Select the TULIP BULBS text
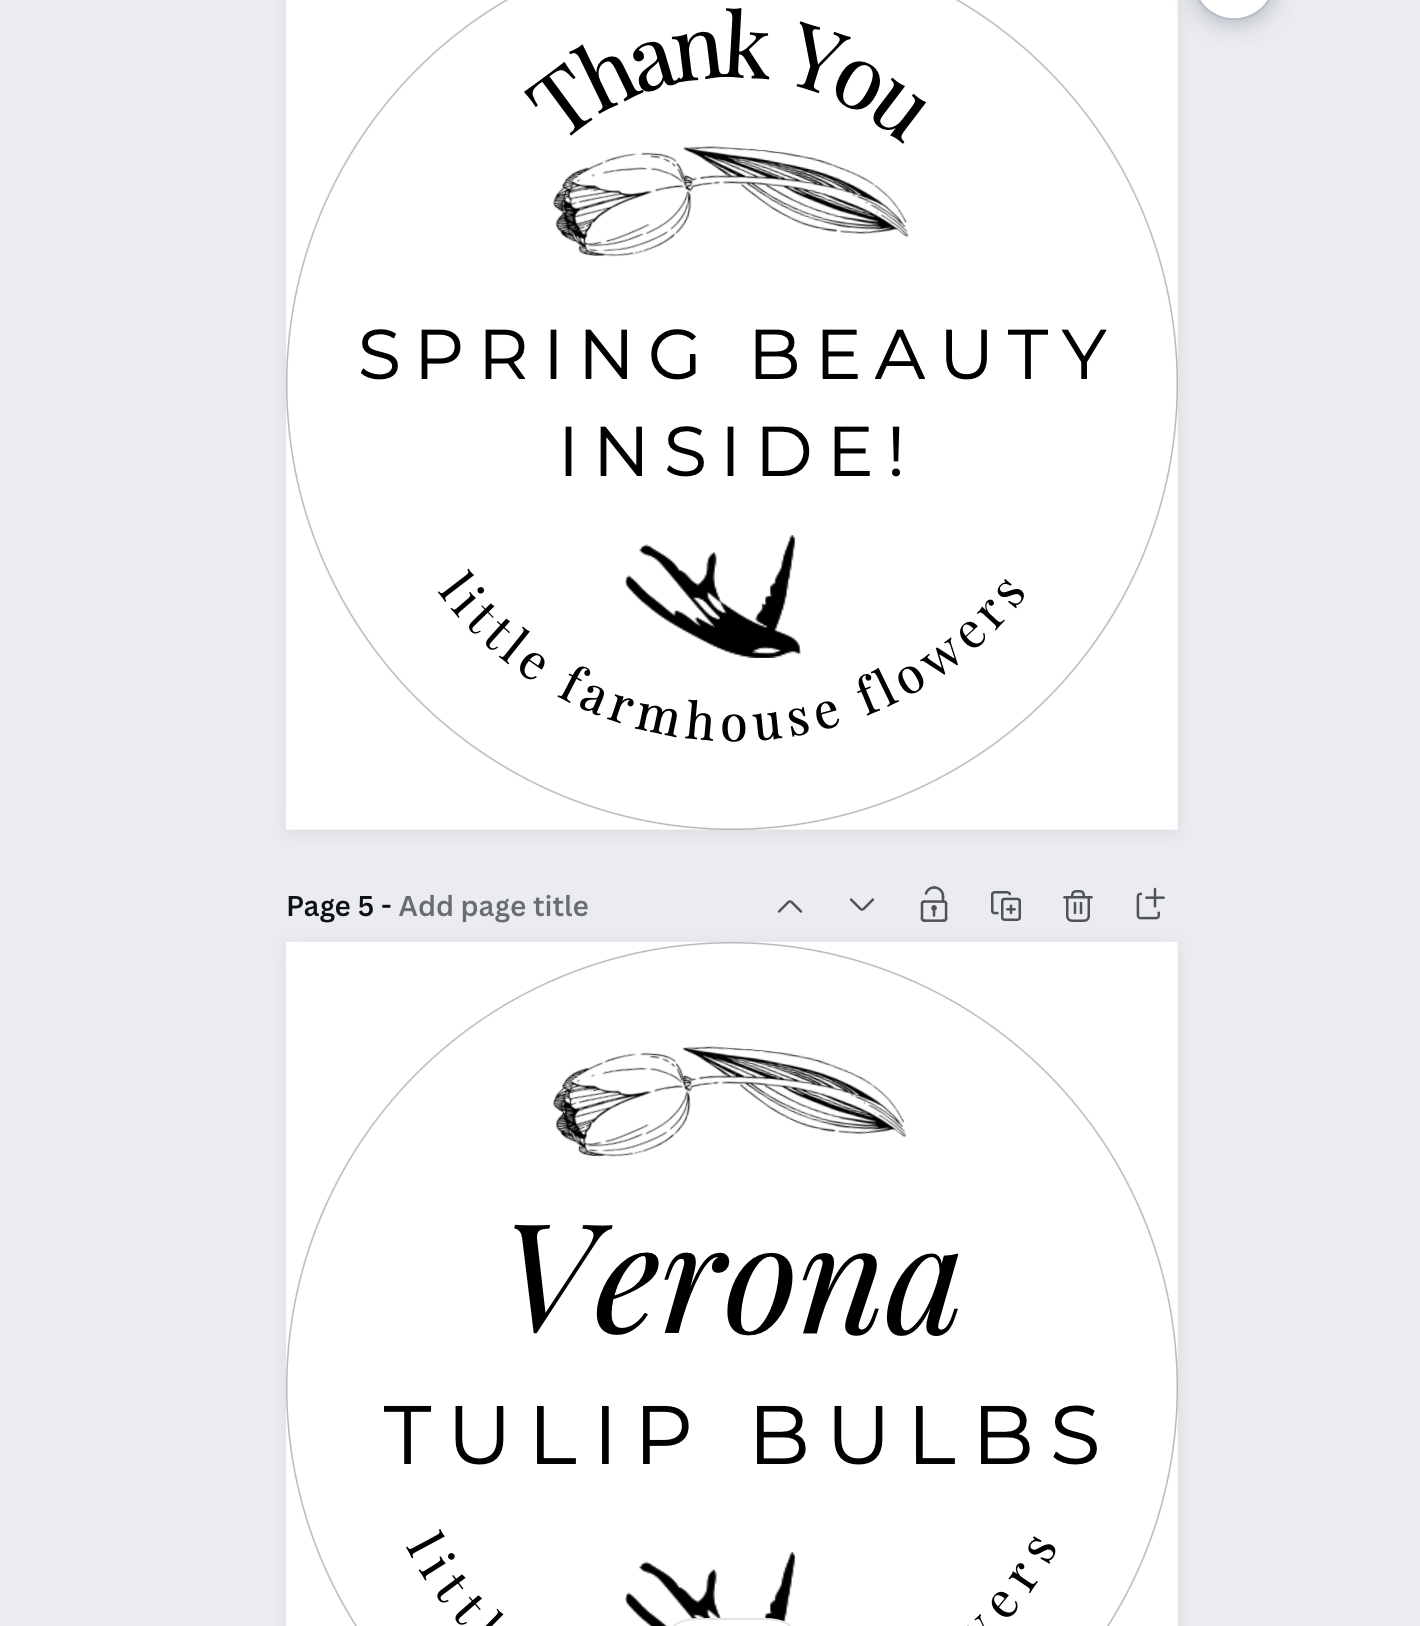The width and height of the screenshot is (1420, 1626). pyautogui.click(x=745, y=1436)
